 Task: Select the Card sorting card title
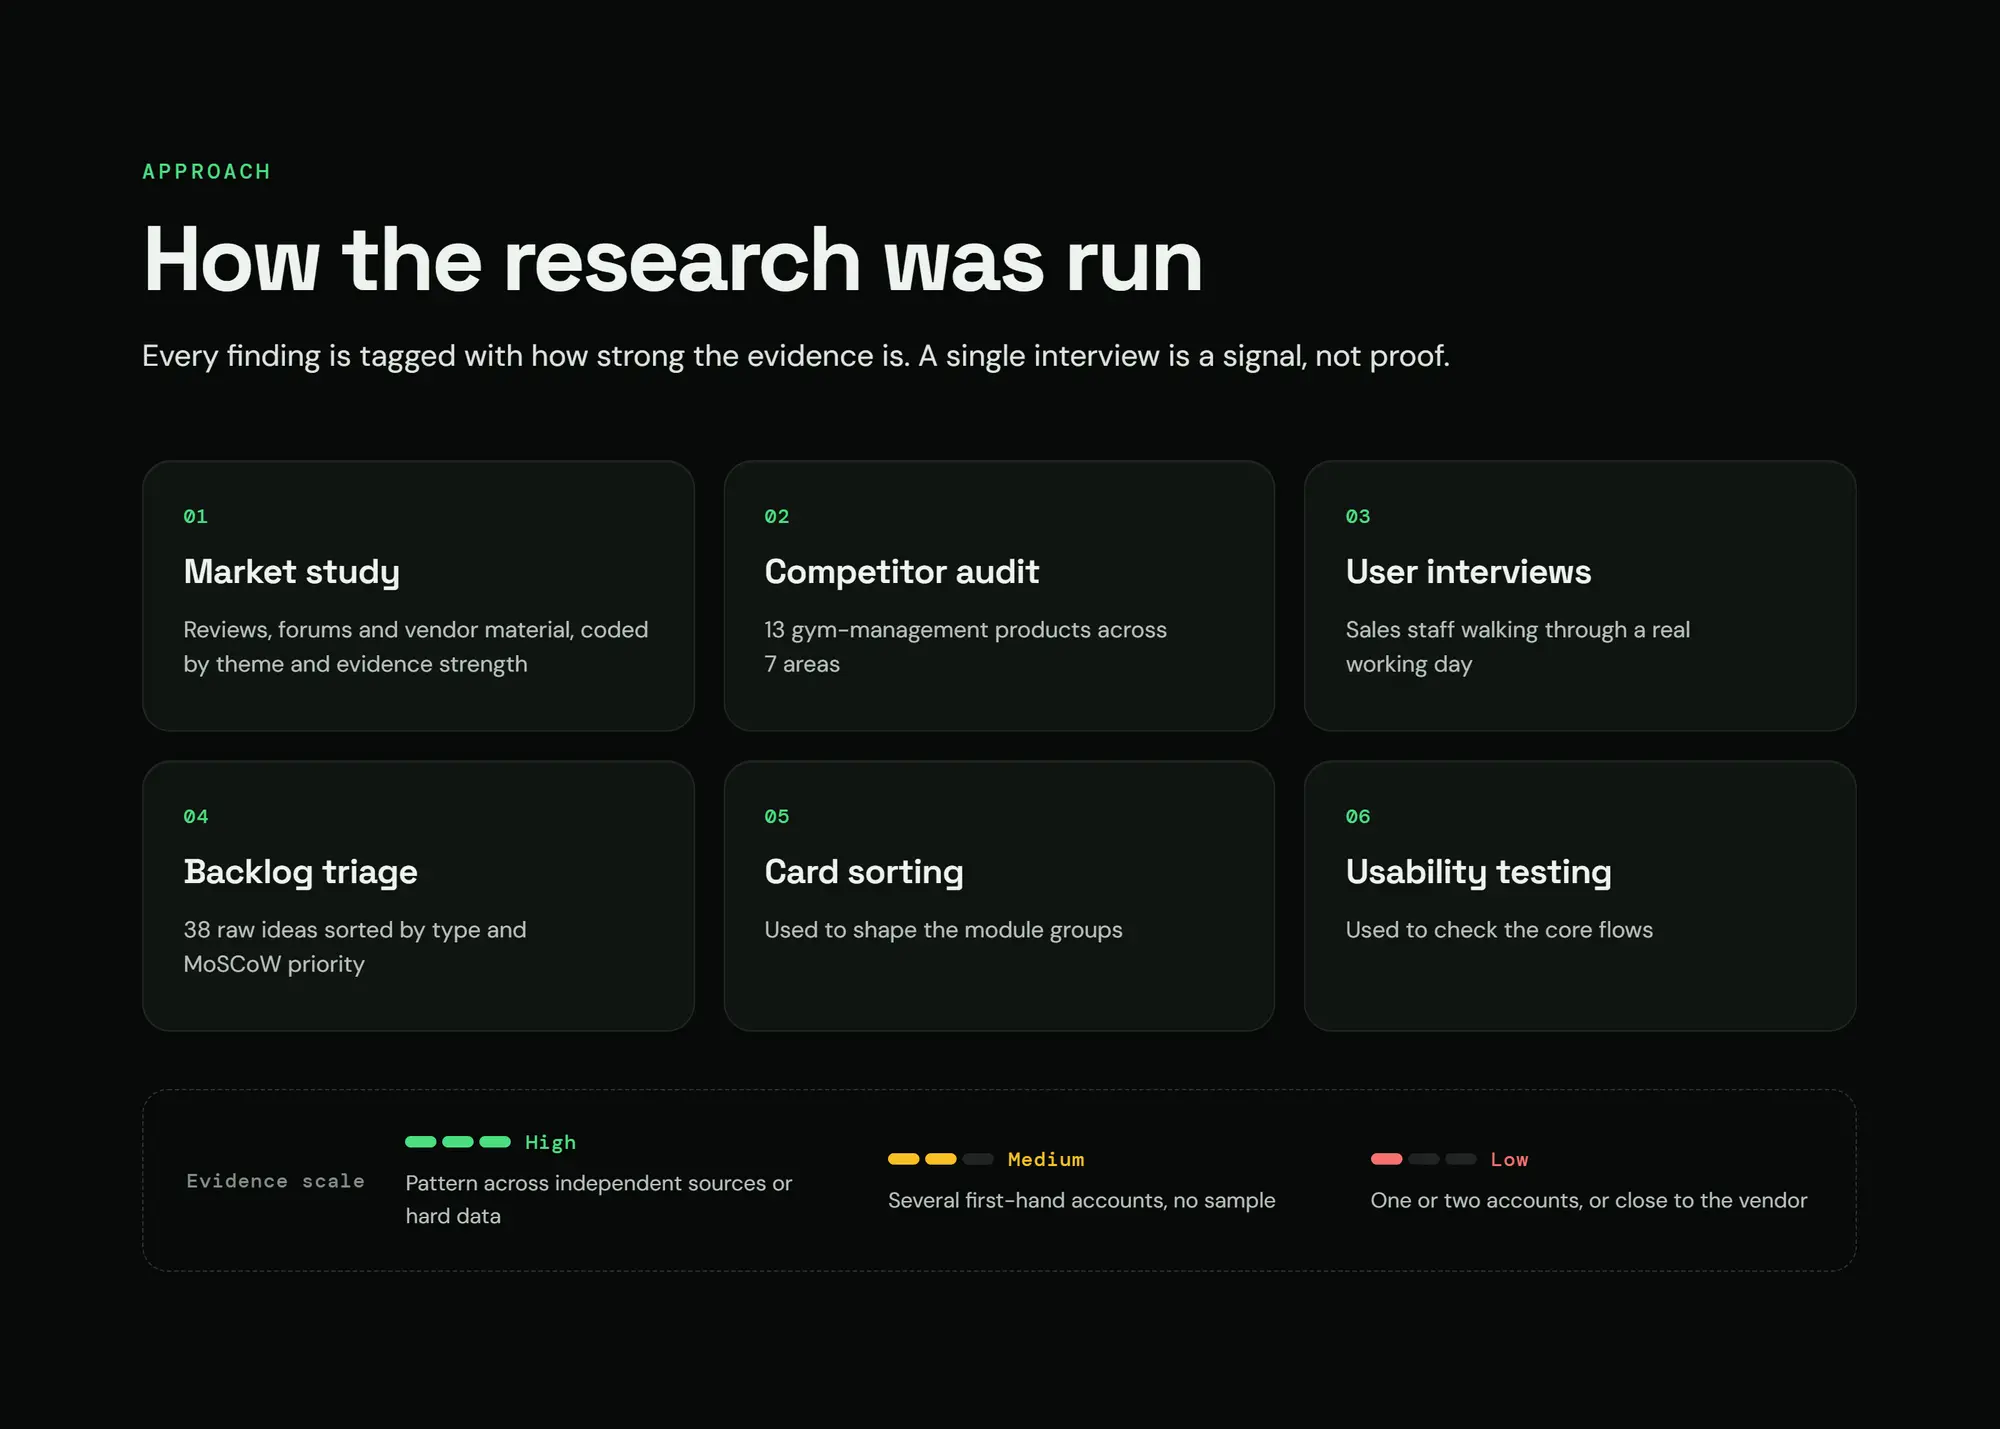863,872
